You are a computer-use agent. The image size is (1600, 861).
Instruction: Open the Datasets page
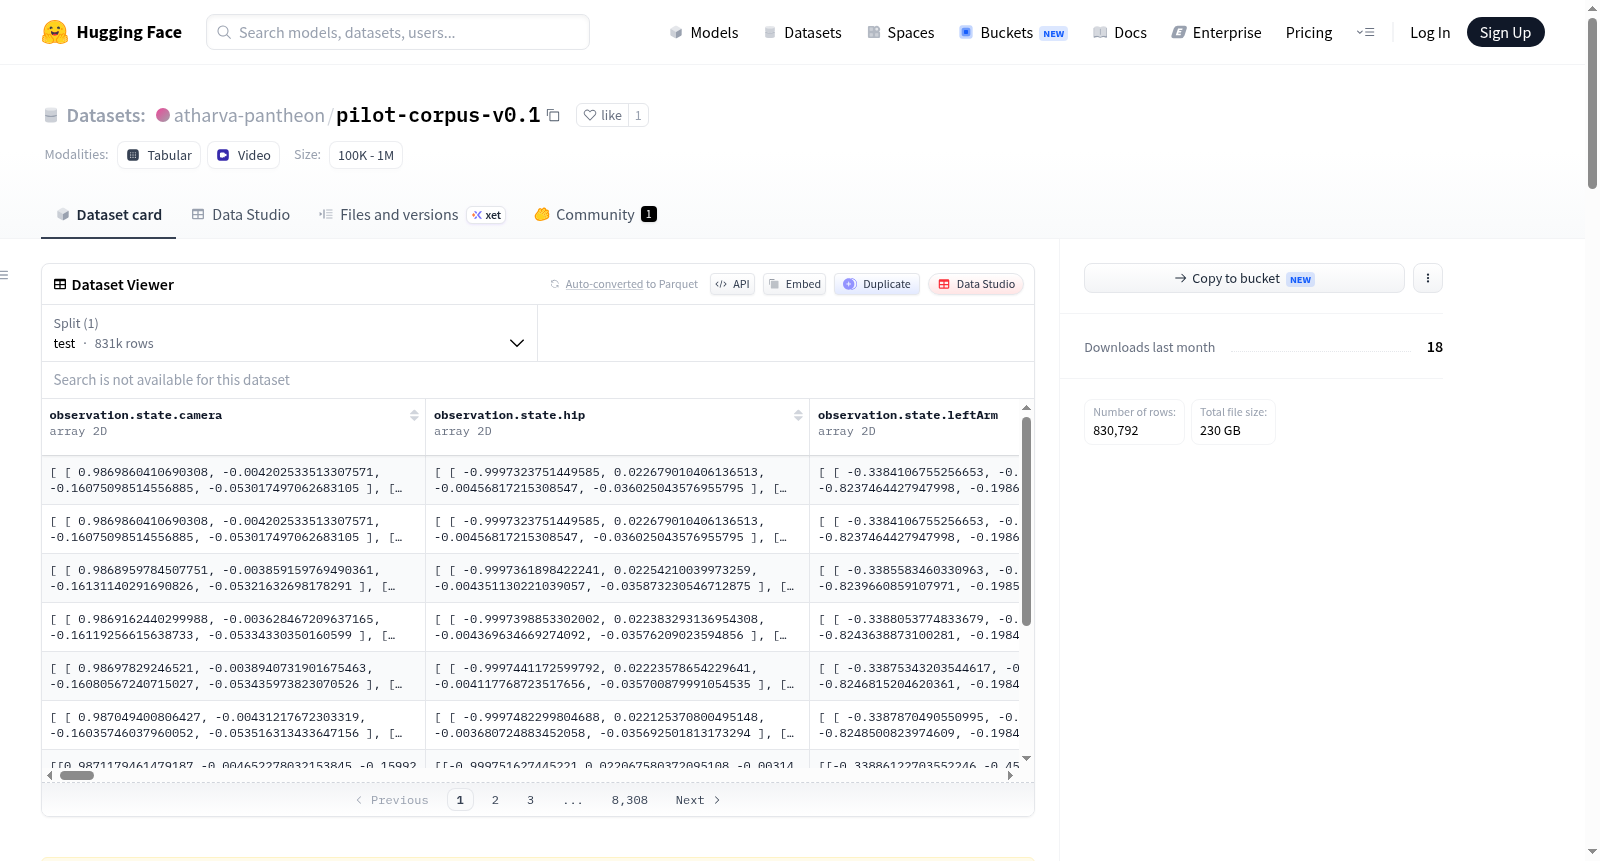pos(803,32)
